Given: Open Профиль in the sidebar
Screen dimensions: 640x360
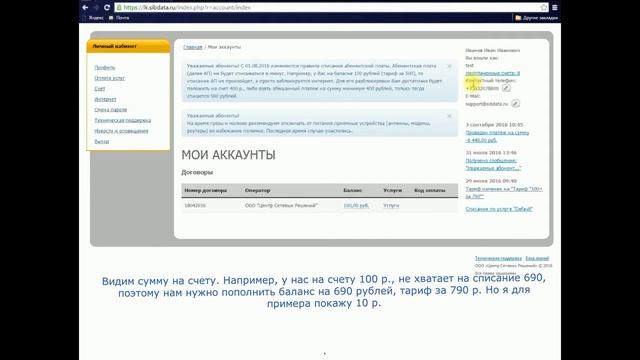Looking at the screenshot, I should [x=104, y=67].
